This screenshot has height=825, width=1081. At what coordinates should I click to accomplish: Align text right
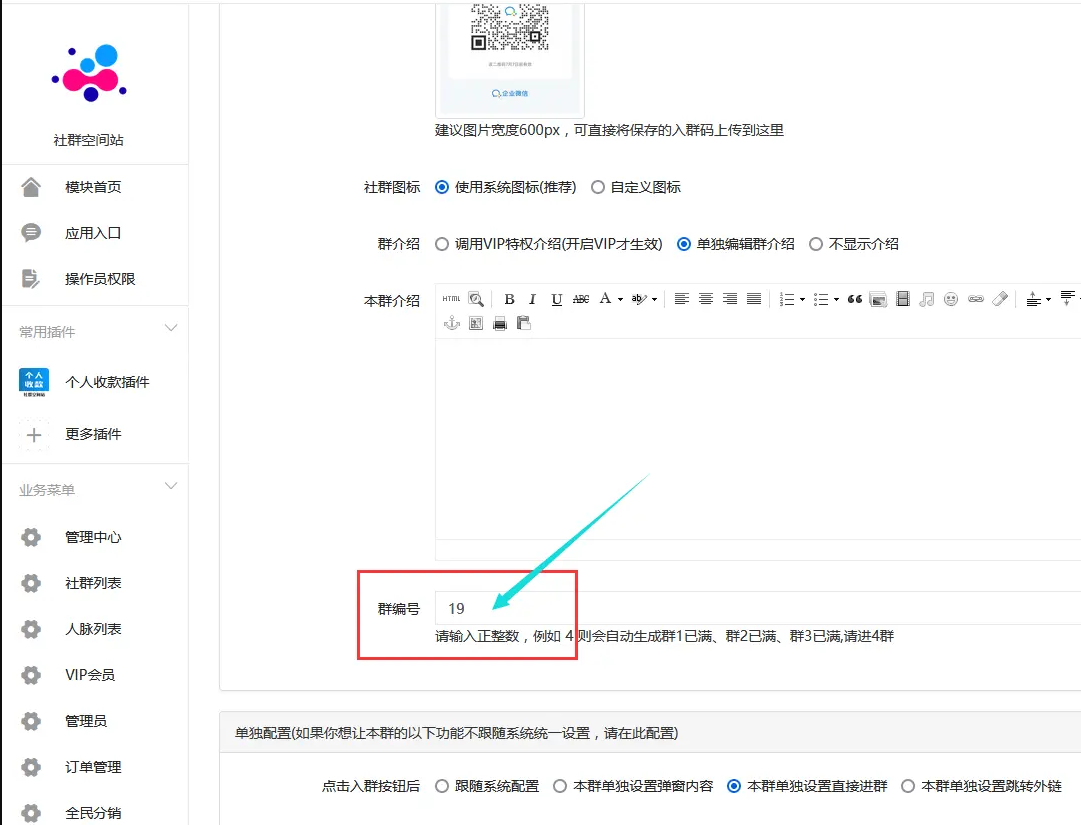coord(730,298)
